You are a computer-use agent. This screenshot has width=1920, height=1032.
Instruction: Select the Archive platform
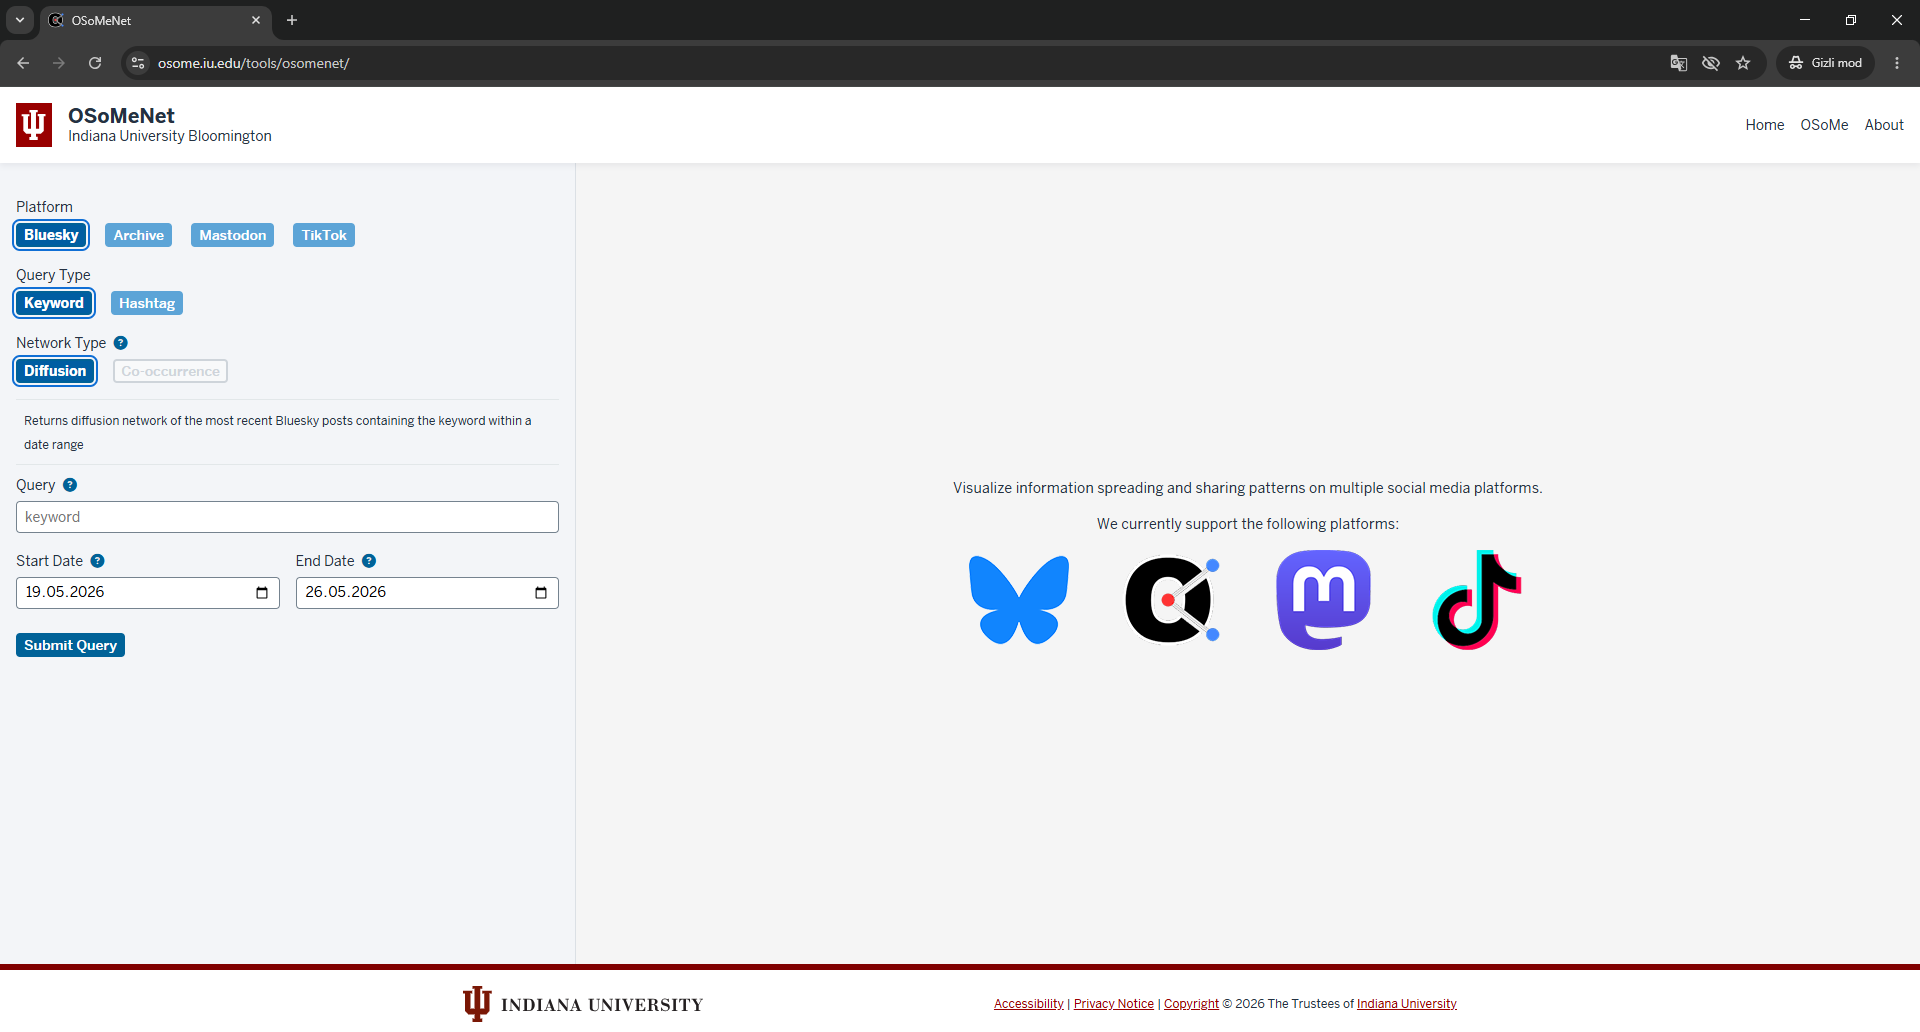[138, 235]
